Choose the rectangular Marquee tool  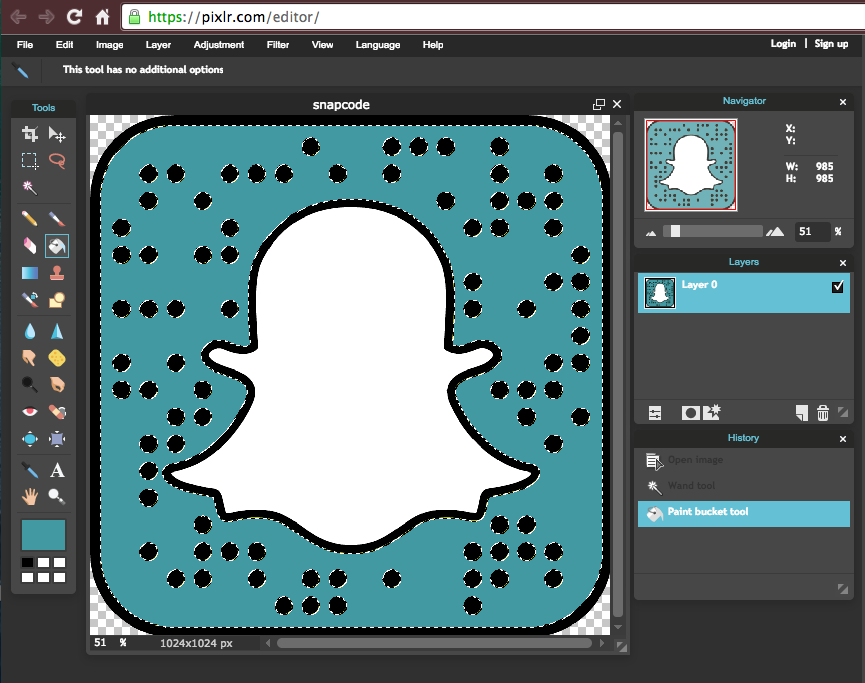tap(30, 161)
